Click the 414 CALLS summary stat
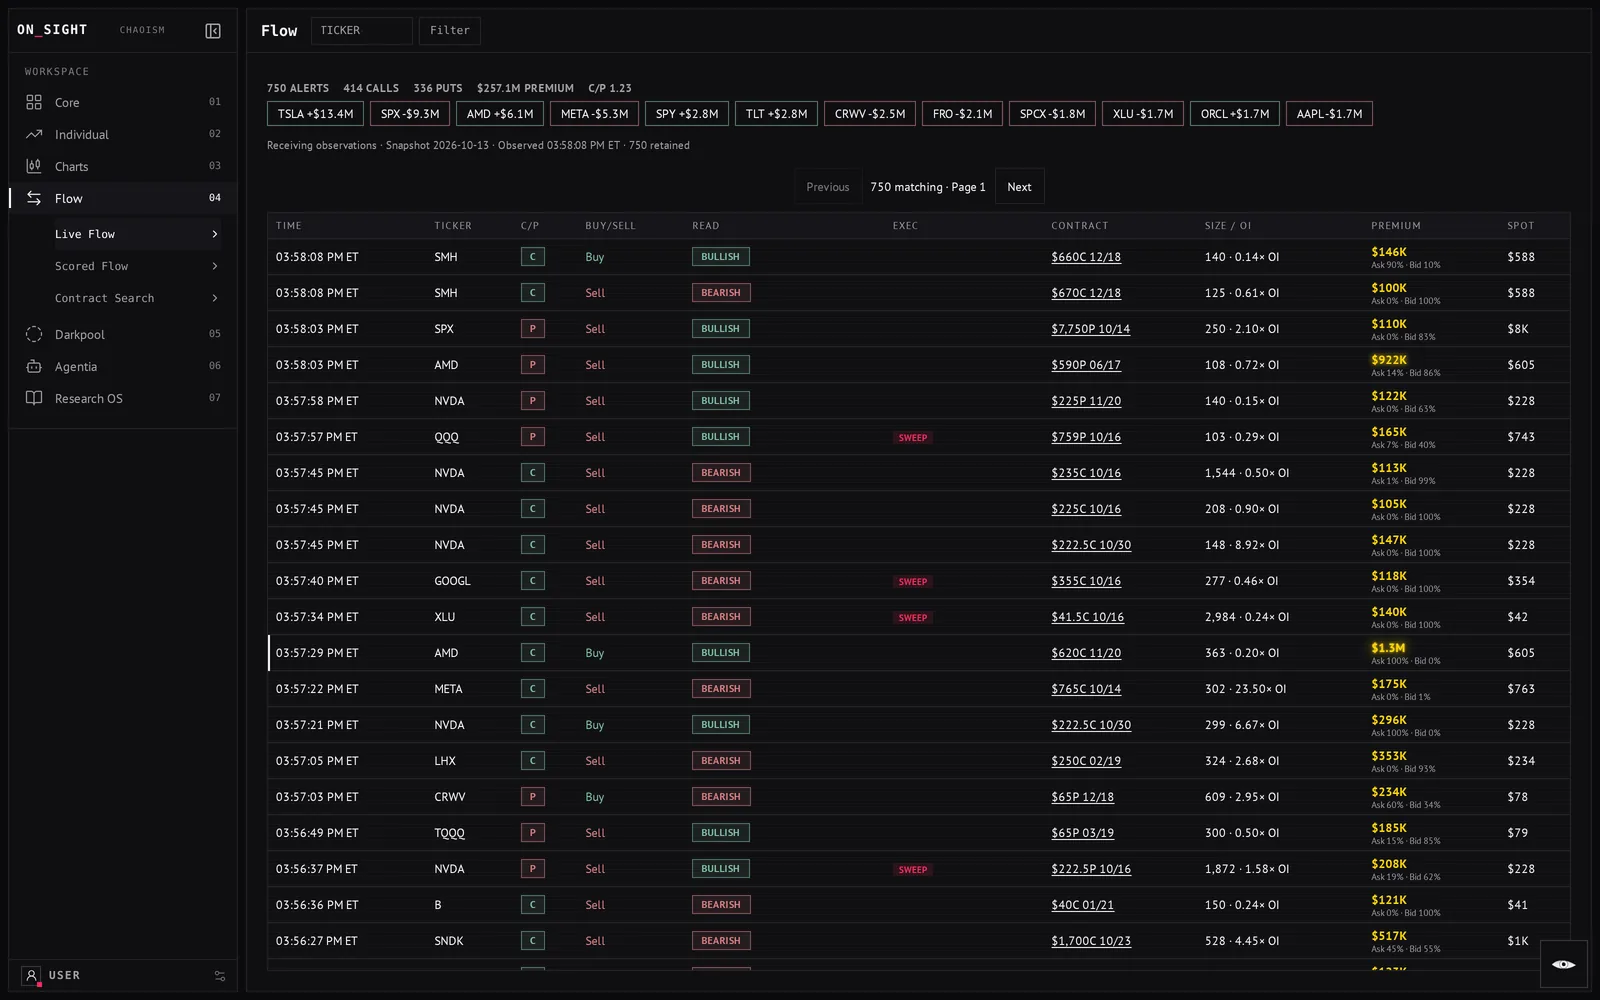 tap(371, 88)
